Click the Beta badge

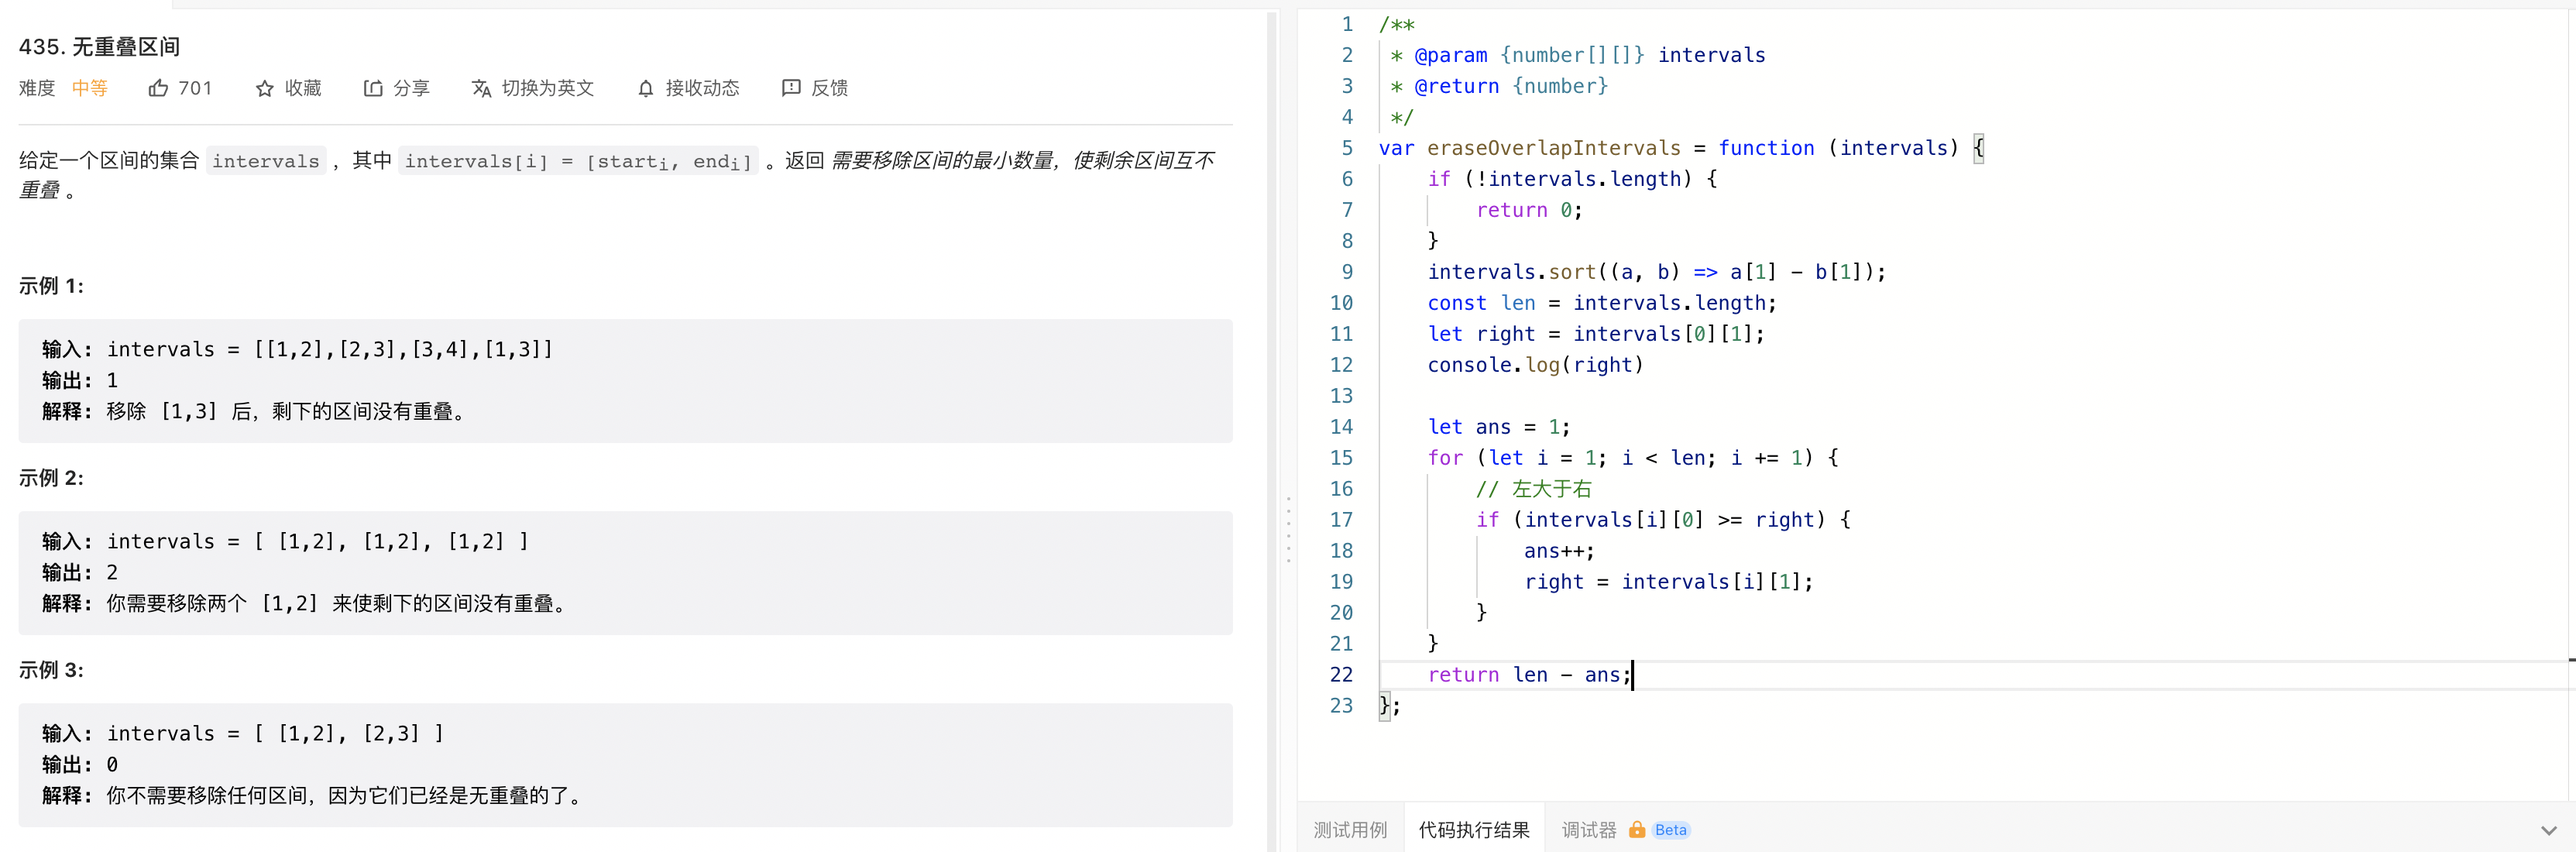point(1670,830)
